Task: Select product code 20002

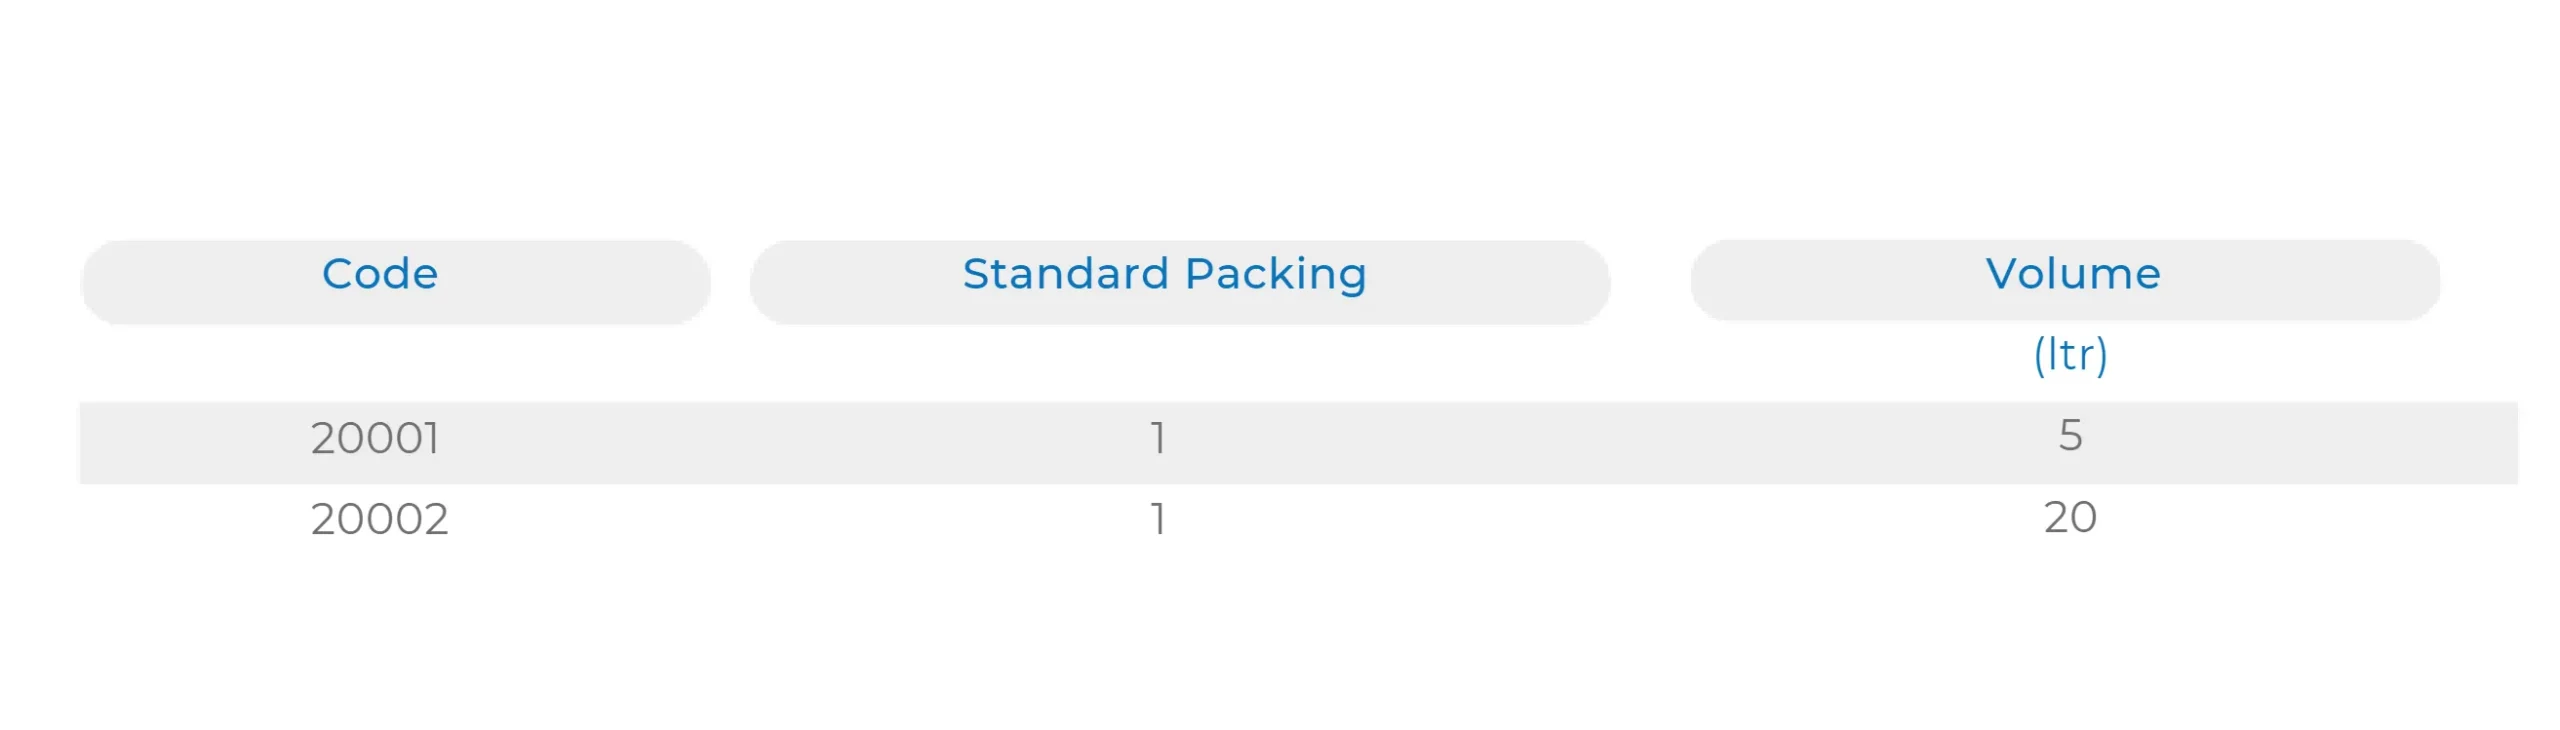Action: [x=379, y=519]
